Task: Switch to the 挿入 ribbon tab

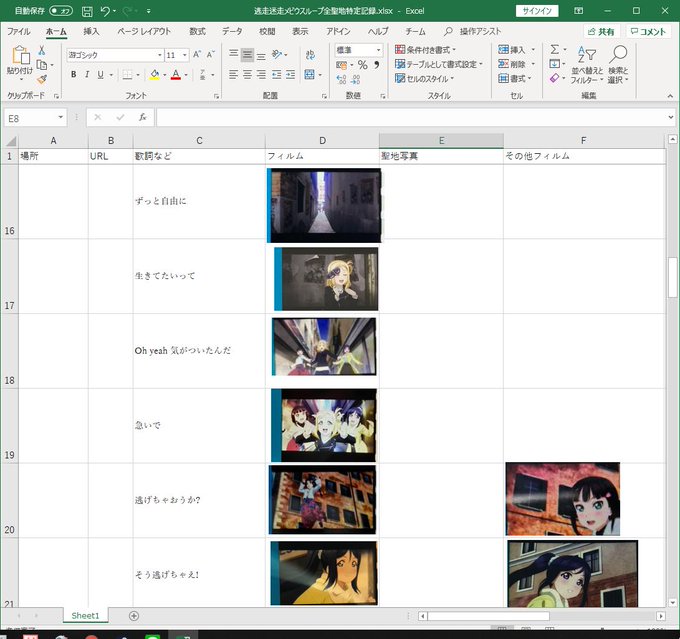Action: coord(91,31)
